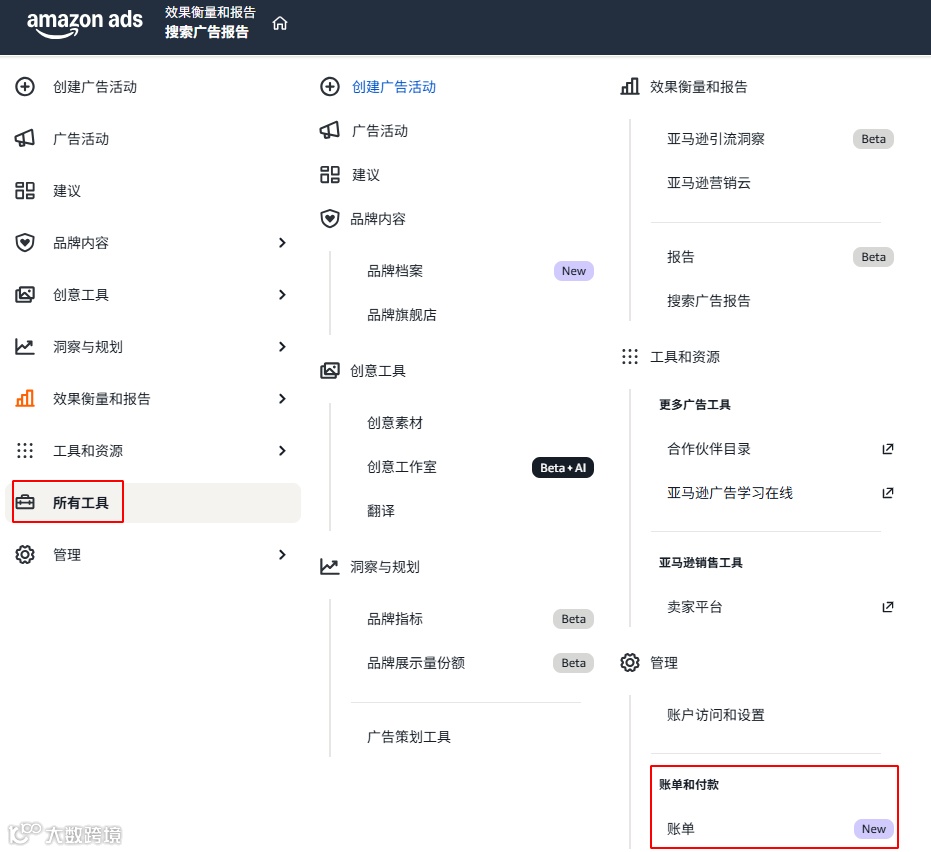Click 搜索广告报告 breadcrumb in header
931x852 pixels.
coord(207,32)
